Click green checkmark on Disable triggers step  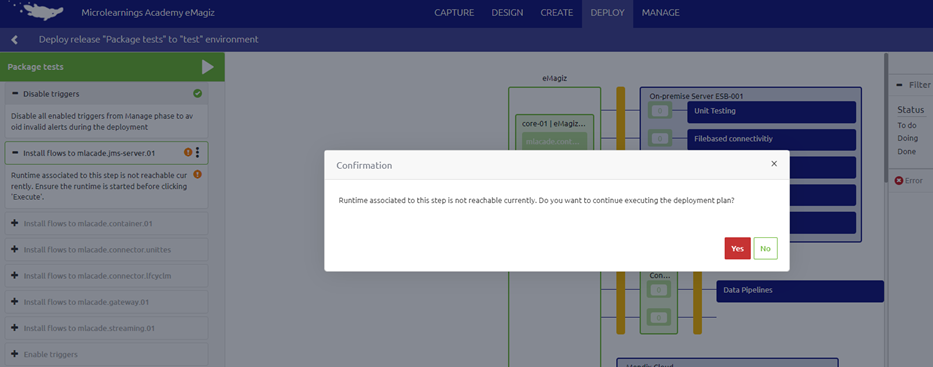pos(198,93)
